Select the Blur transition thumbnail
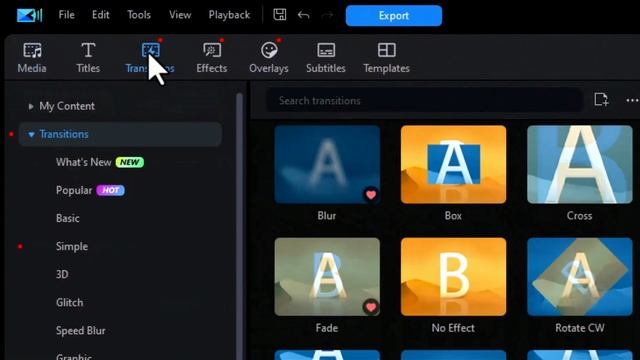 click(x=327, y=164)
